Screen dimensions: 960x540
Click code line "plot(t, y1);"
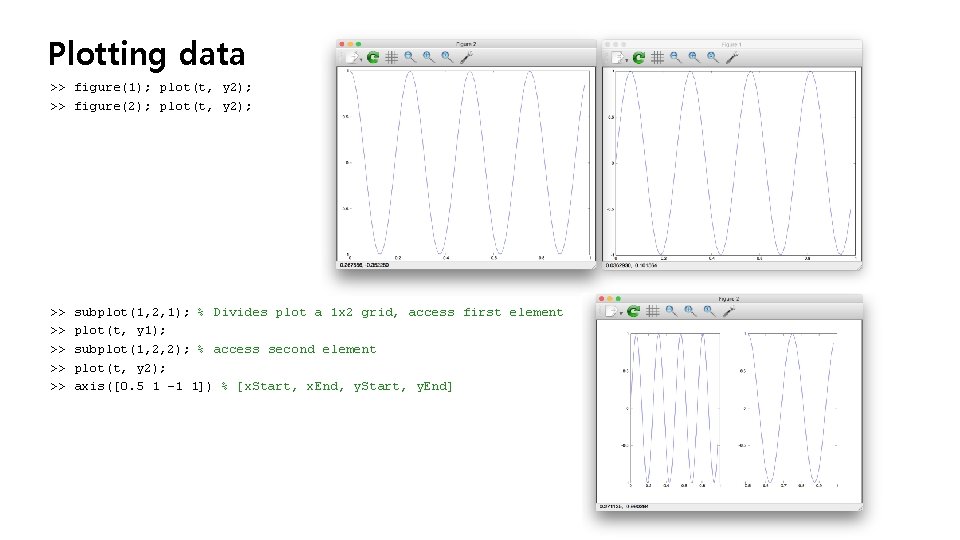[120, 331]
